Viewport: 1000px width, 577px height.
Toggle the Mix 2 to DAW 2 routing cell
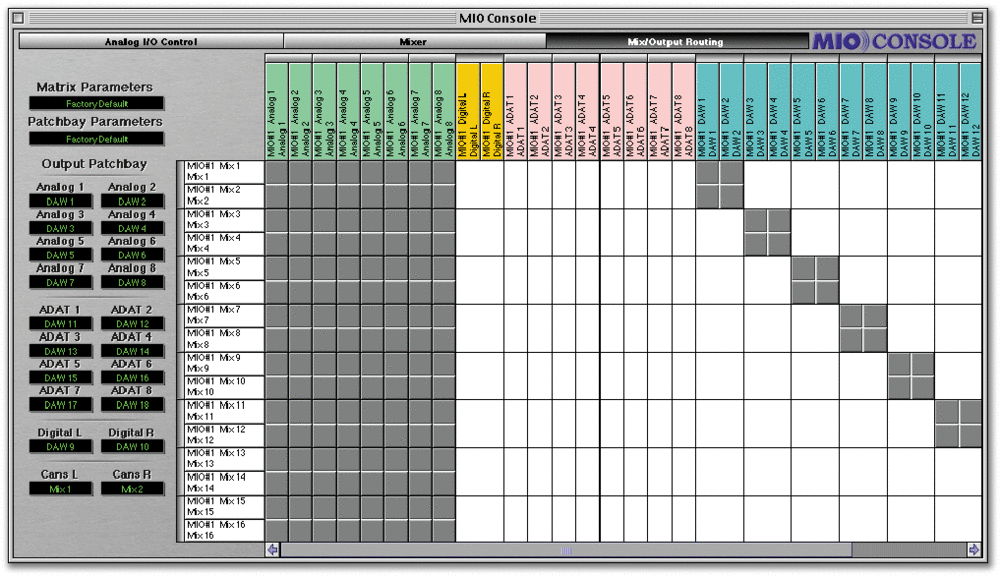coord(732,196)
